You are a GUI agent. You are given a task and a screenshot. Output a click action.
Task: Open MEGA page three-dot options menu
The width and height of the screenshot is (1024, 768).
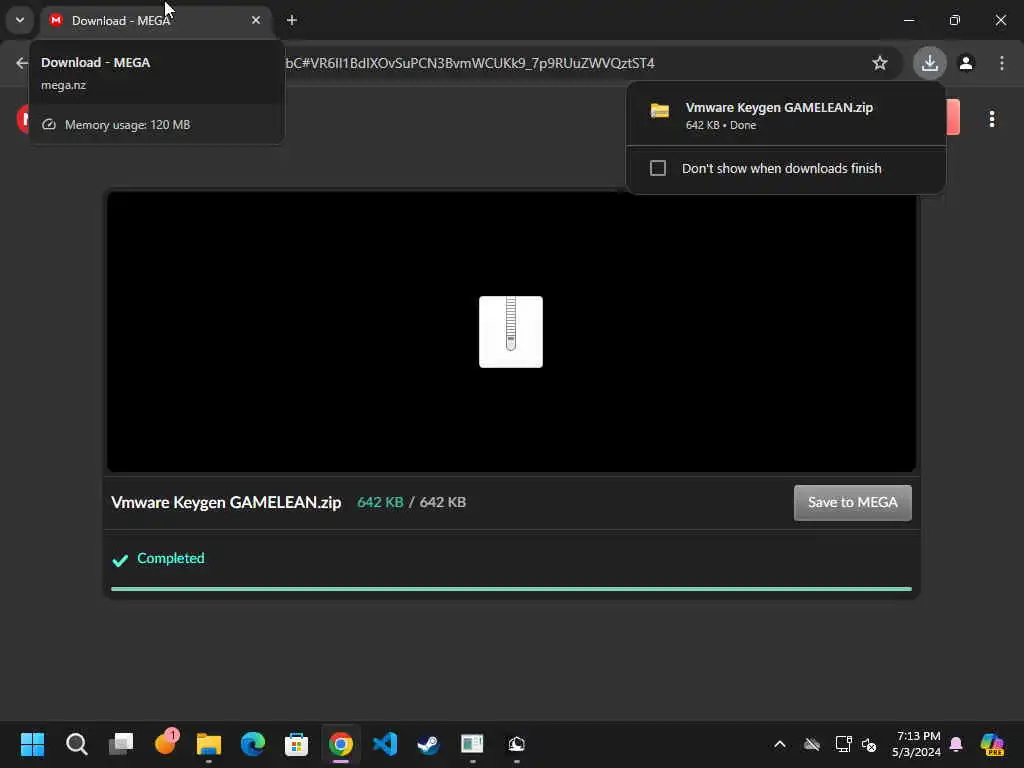click(x=992, y=118)
